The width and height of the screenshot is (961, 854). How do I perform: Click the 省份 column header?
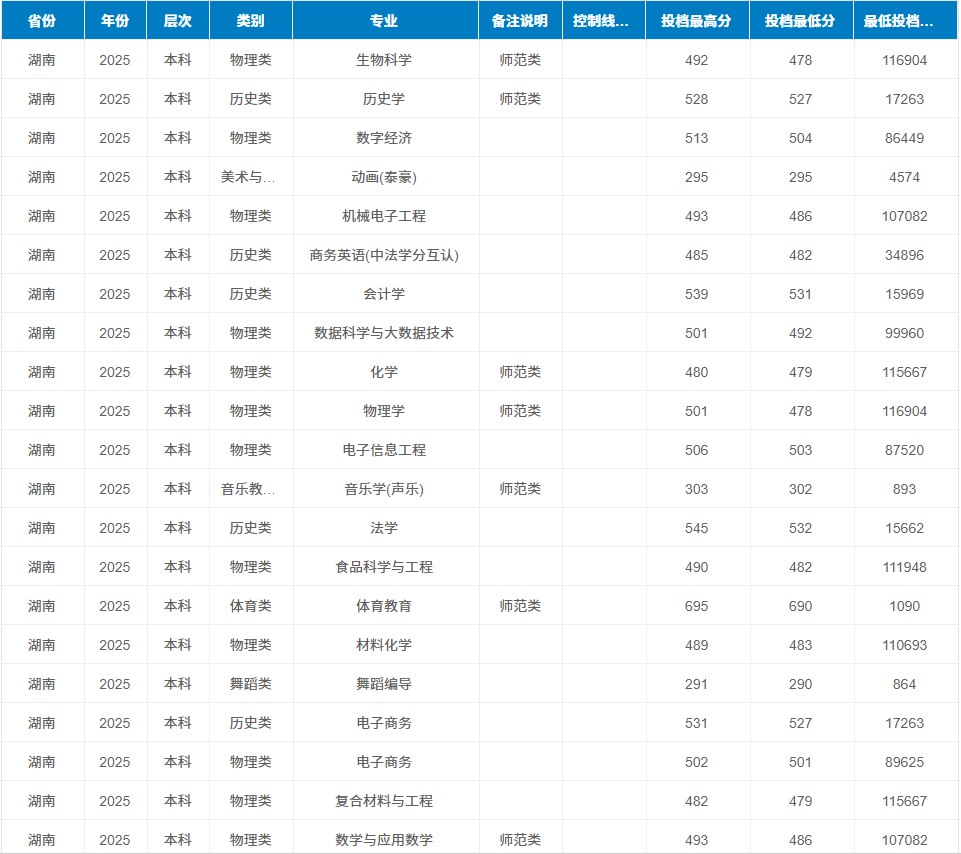point(42,20)
